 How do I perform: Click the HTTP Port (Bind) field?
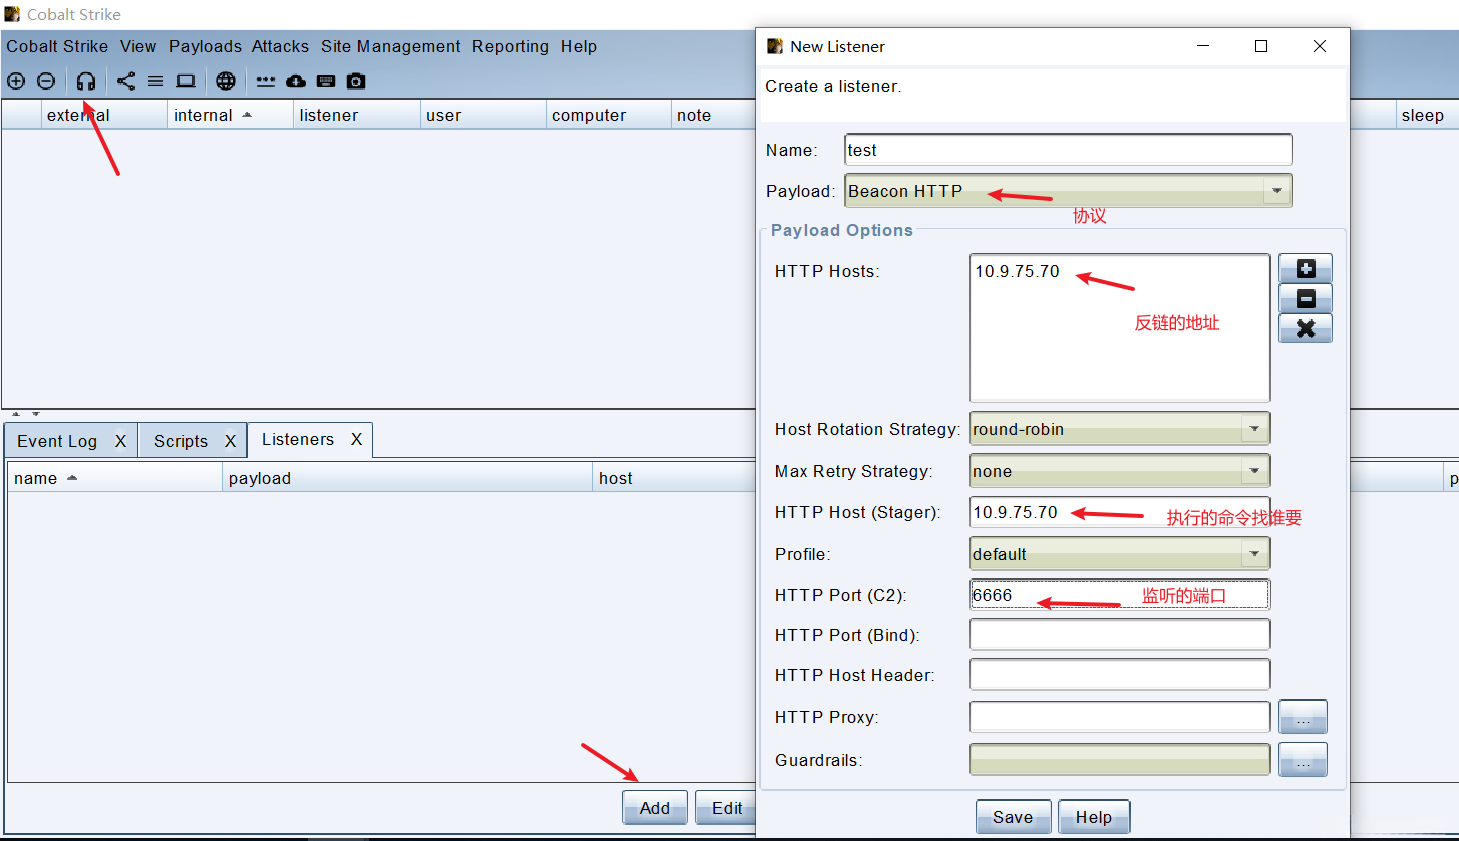1120,635
